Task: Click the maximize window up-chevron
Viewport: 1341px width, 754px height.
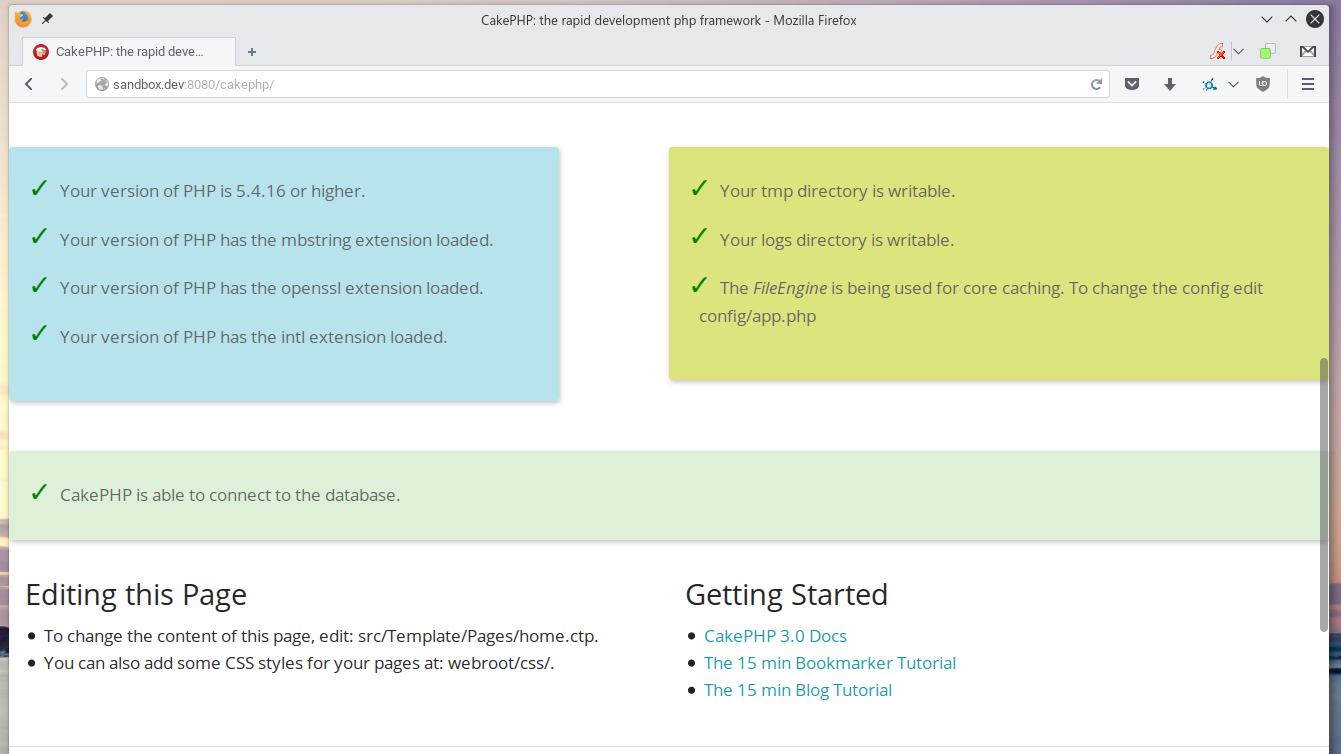Action: (1291, 19)
